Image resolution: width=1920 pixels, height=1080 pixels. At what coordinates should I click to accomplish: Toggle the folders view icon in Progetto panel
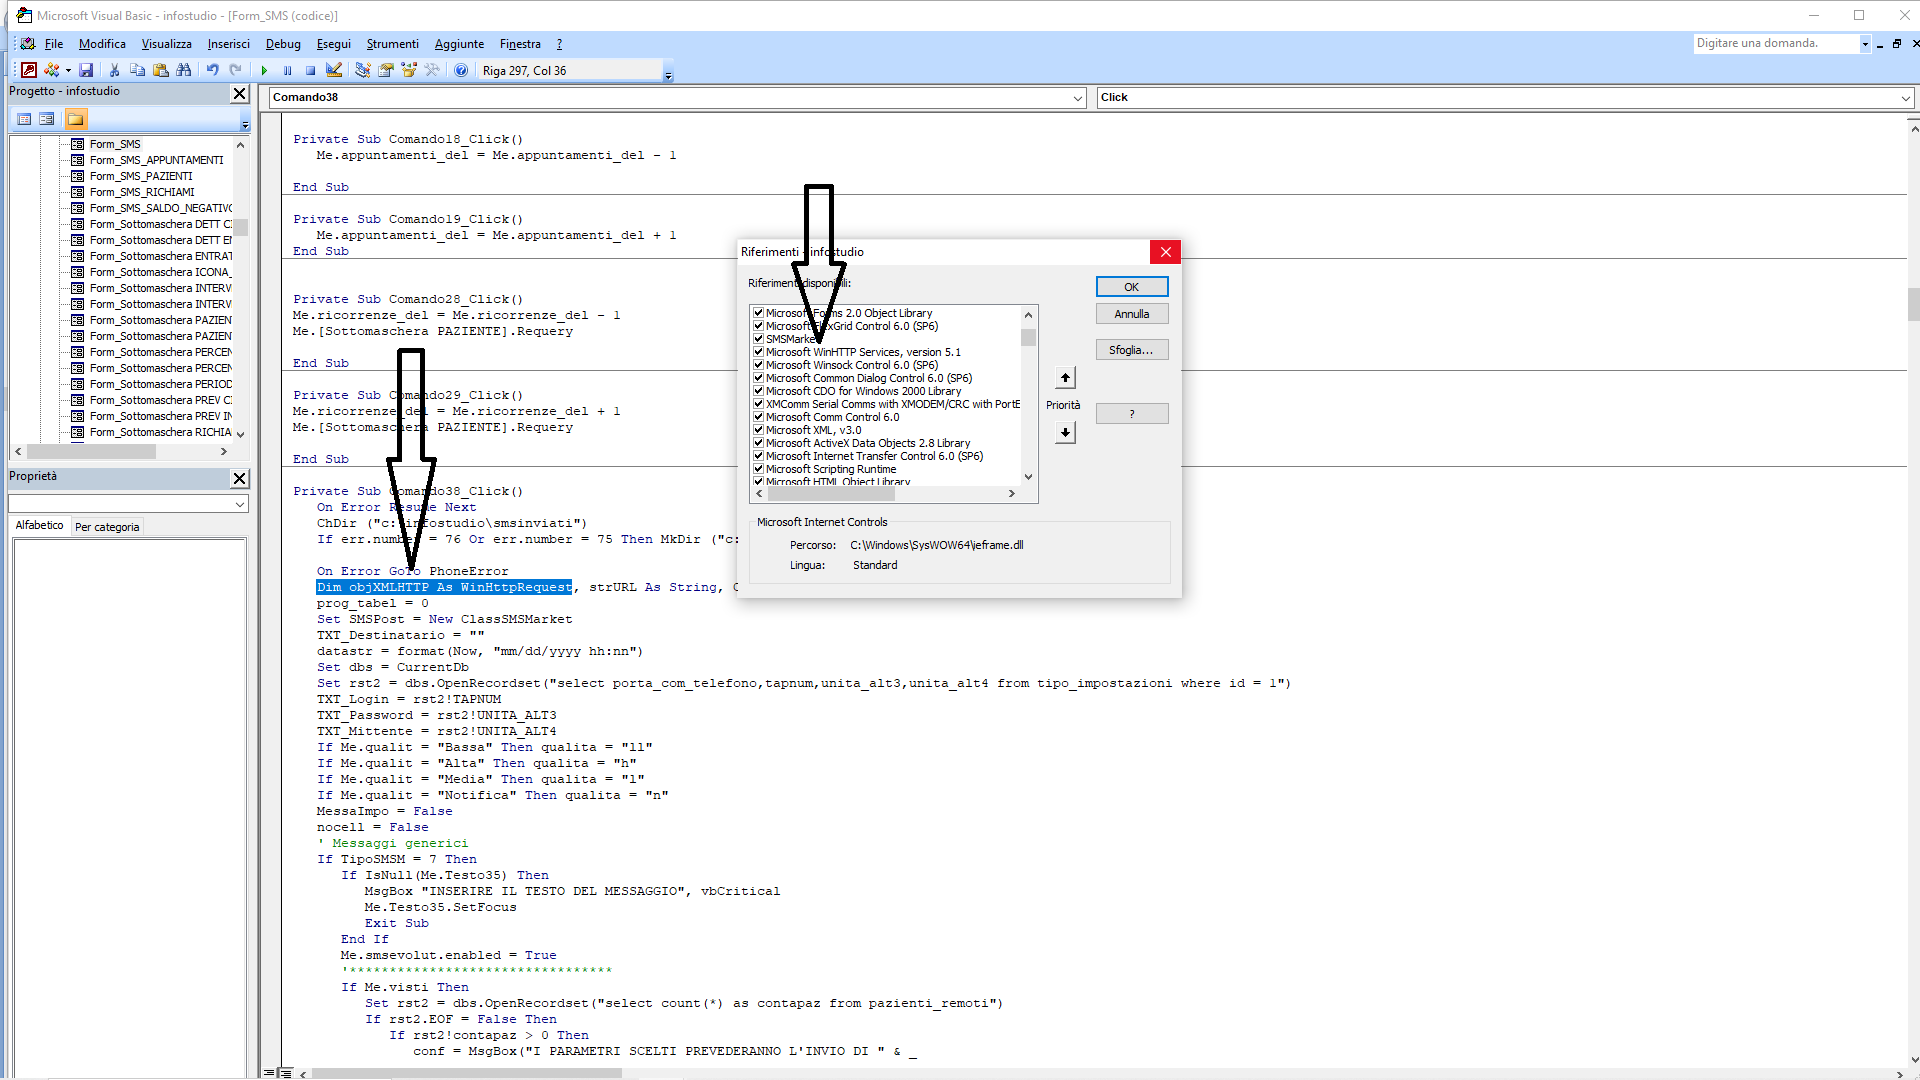(76, 118)
